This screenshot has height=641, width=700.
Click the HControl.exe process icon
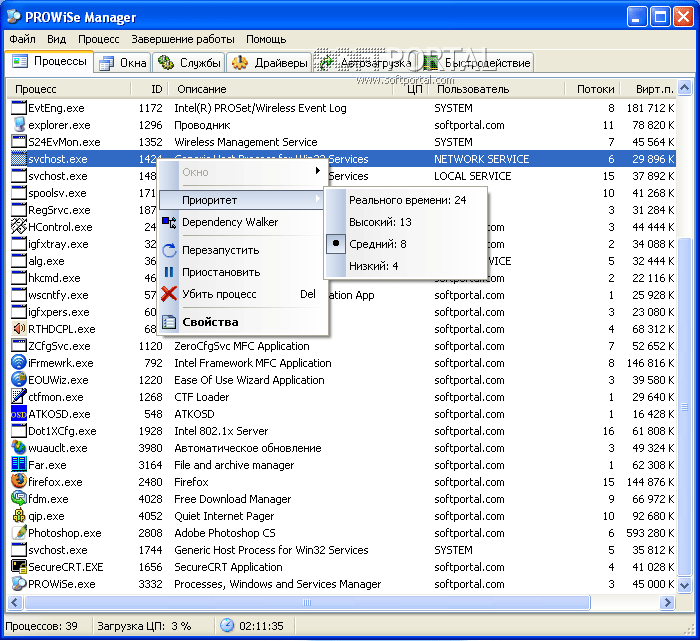[x=19, y=227]
